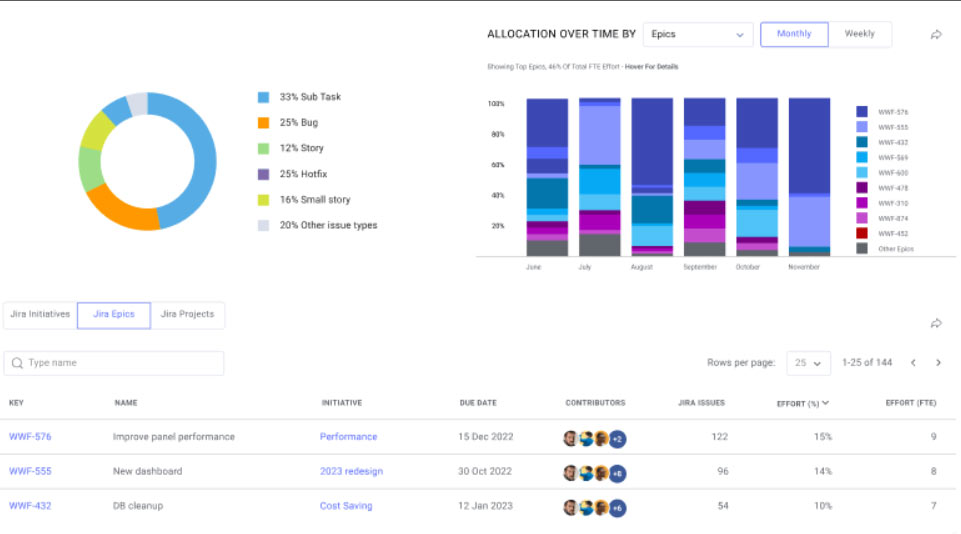Click the extra contributors badge in DB cleanup row
This screenshot has width=961, height=534.
pyautogui.click(x=617, y=507)
